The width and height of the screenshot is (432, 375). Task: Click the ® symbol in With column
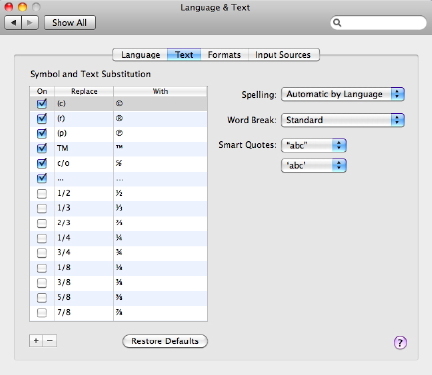[119, 118]
